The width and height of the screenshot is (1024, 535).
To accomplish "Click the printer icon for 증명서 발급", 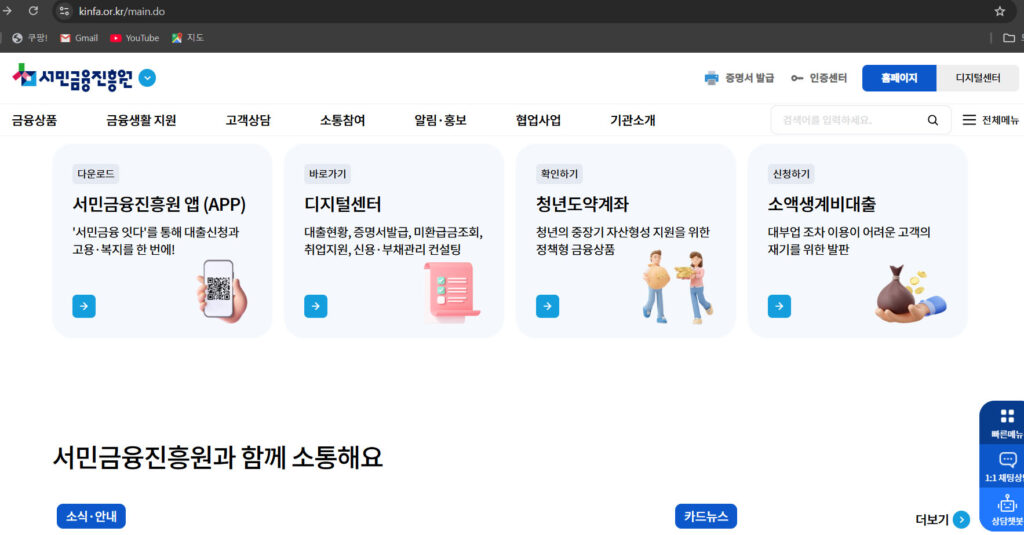I will point(711,78).
